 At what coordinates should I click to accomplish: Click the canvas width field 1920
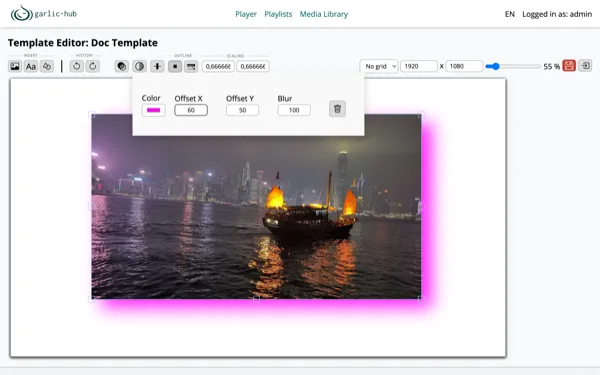click(x=419, y=66)
